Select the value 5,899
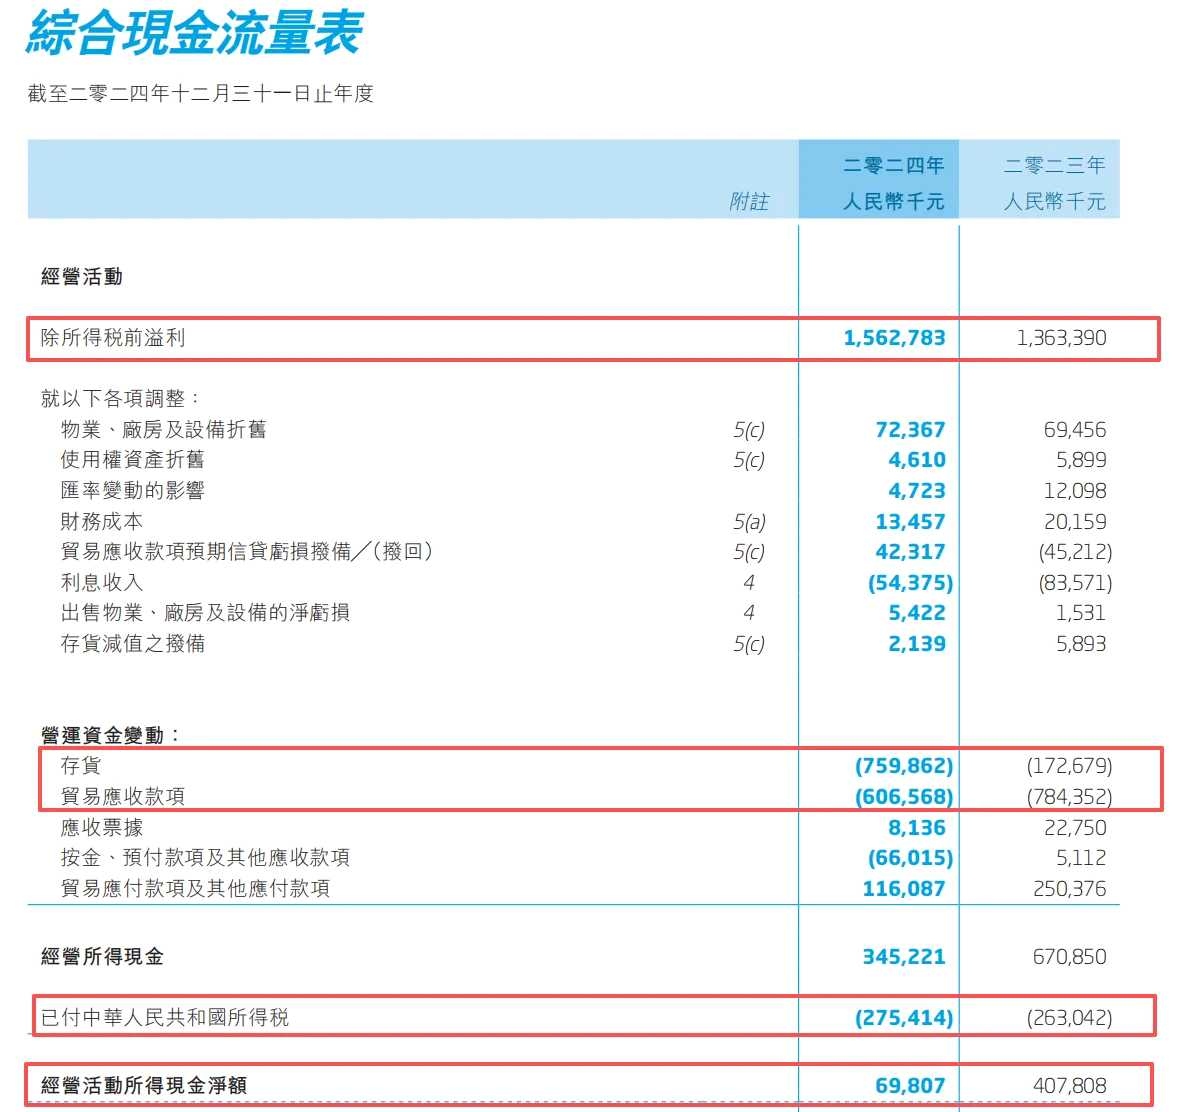 coord(1081,460)
